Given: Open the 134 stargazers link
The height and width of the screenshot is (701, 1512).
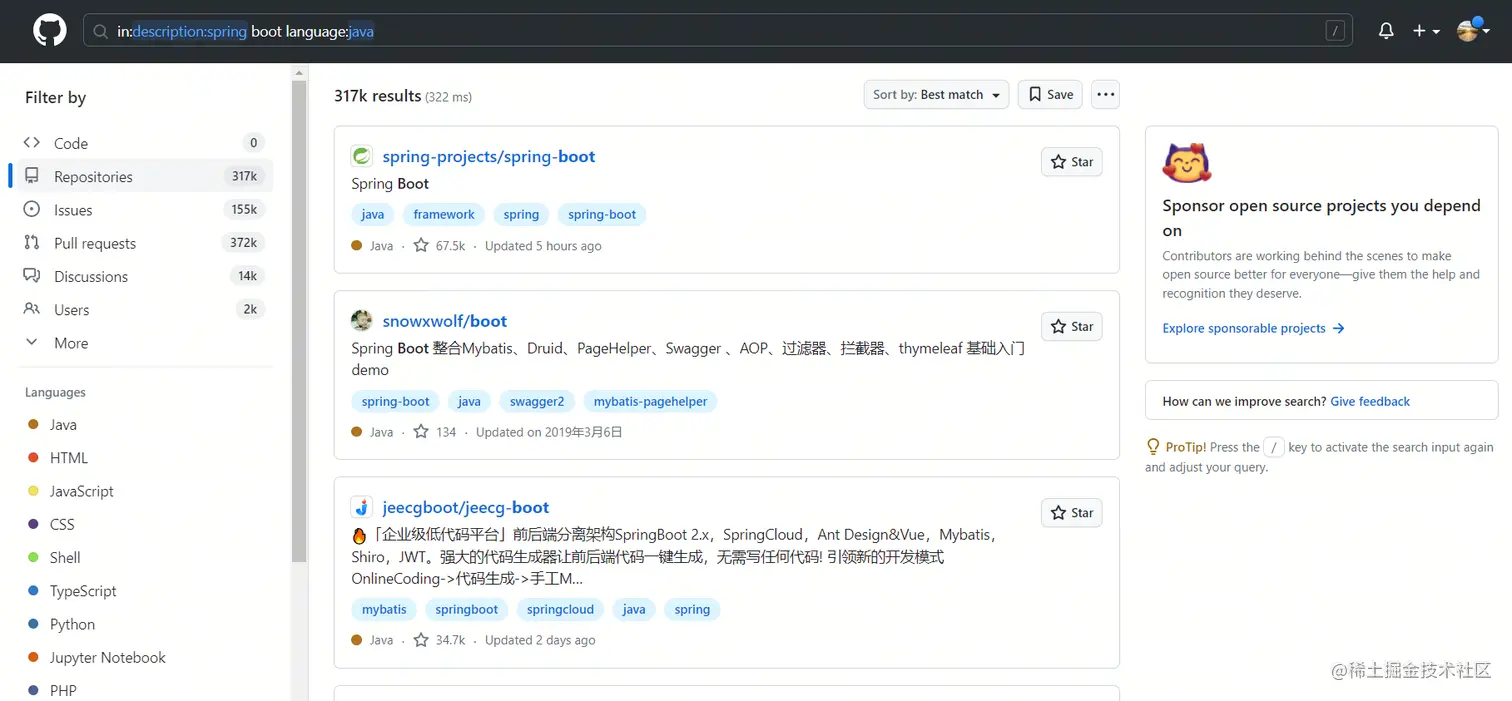Looking at the screenshot, I should pyautogui.click(x=435, y=432).
